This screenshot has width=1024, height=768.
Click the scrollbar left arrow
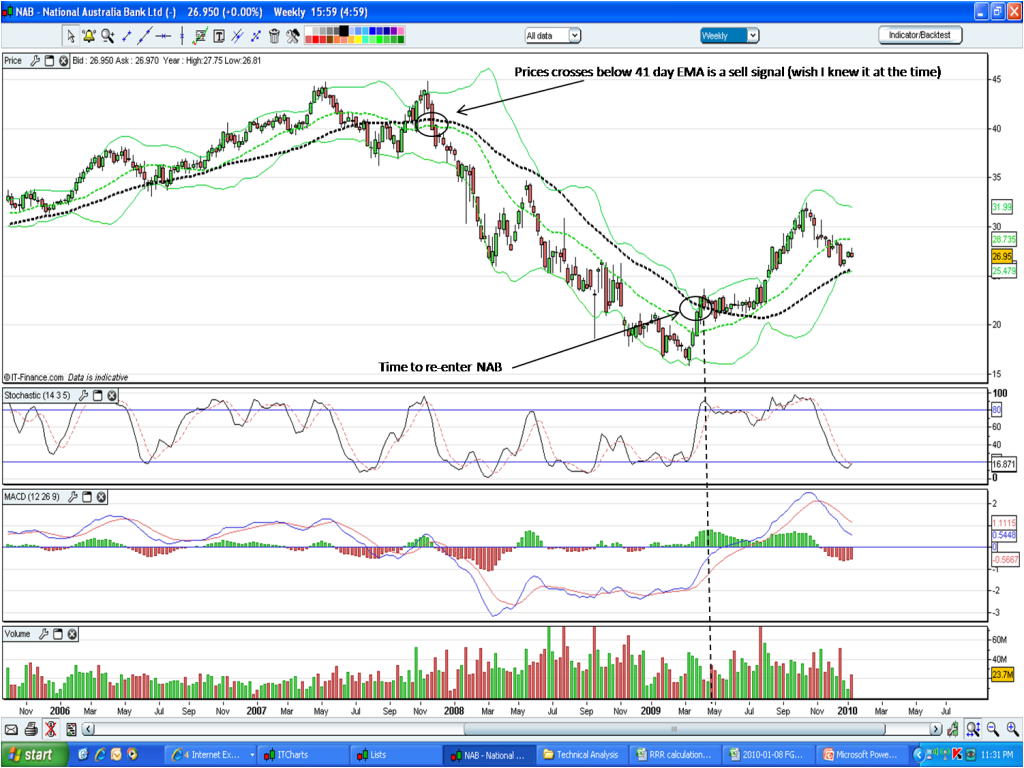[89, 729]
